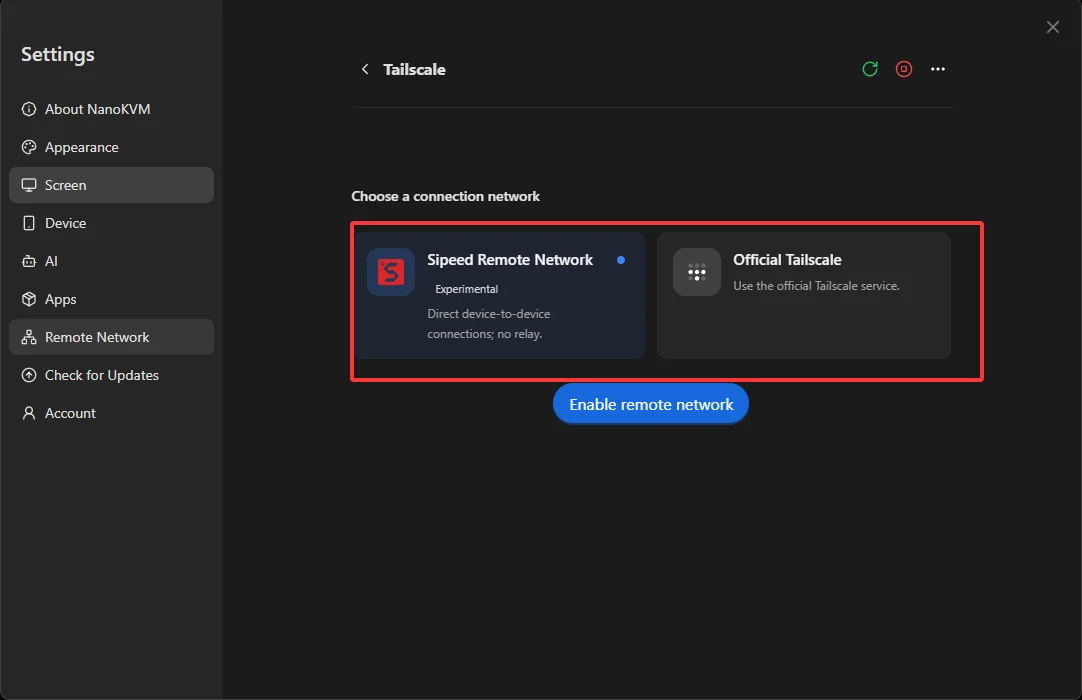Open Device settings section

(x=111, y=223)
